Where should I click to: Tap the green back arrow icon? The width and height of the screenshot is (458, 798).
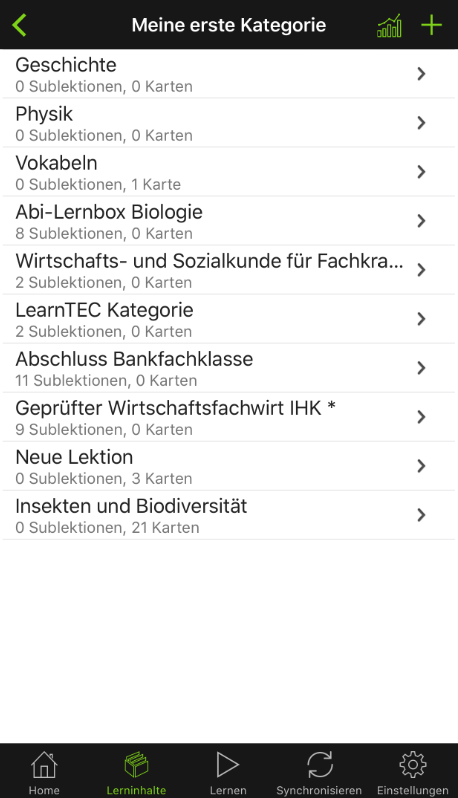(x=19, y=25)
